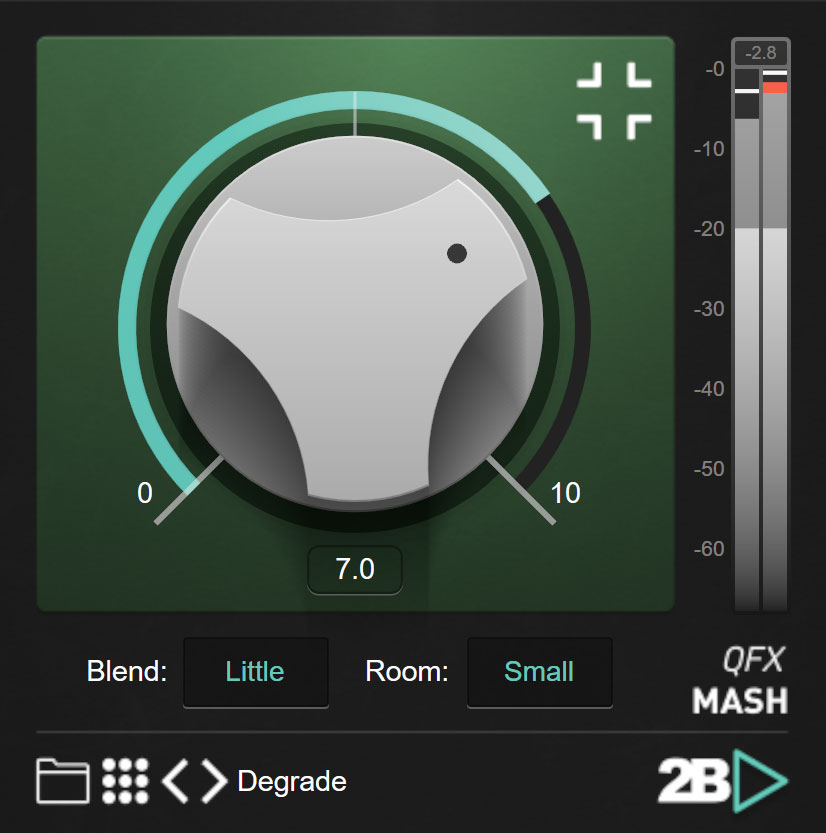Open the preset grid browser icon
The height and width of the screenshot is (833, 826).
pyautogui.click(x=124, y=779)
